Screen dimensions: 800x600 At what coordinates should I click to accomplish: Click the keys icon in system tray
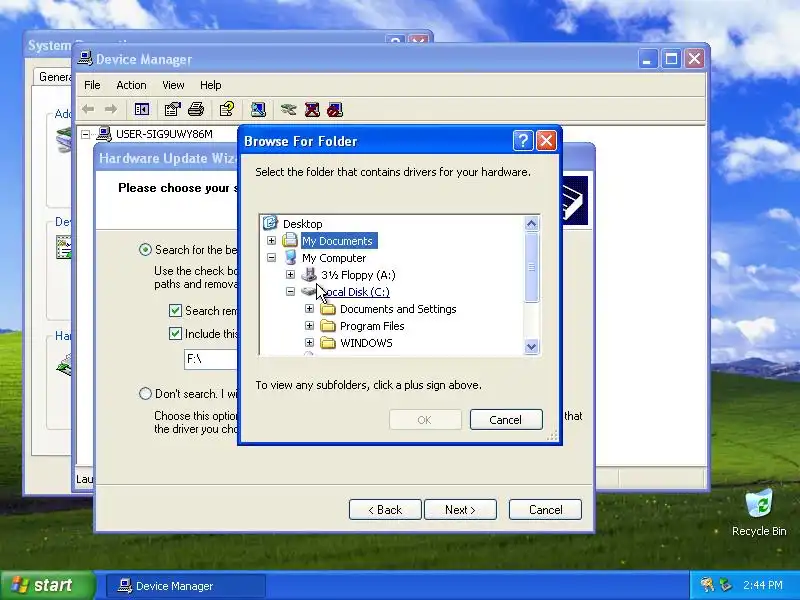tap(707, 585)
